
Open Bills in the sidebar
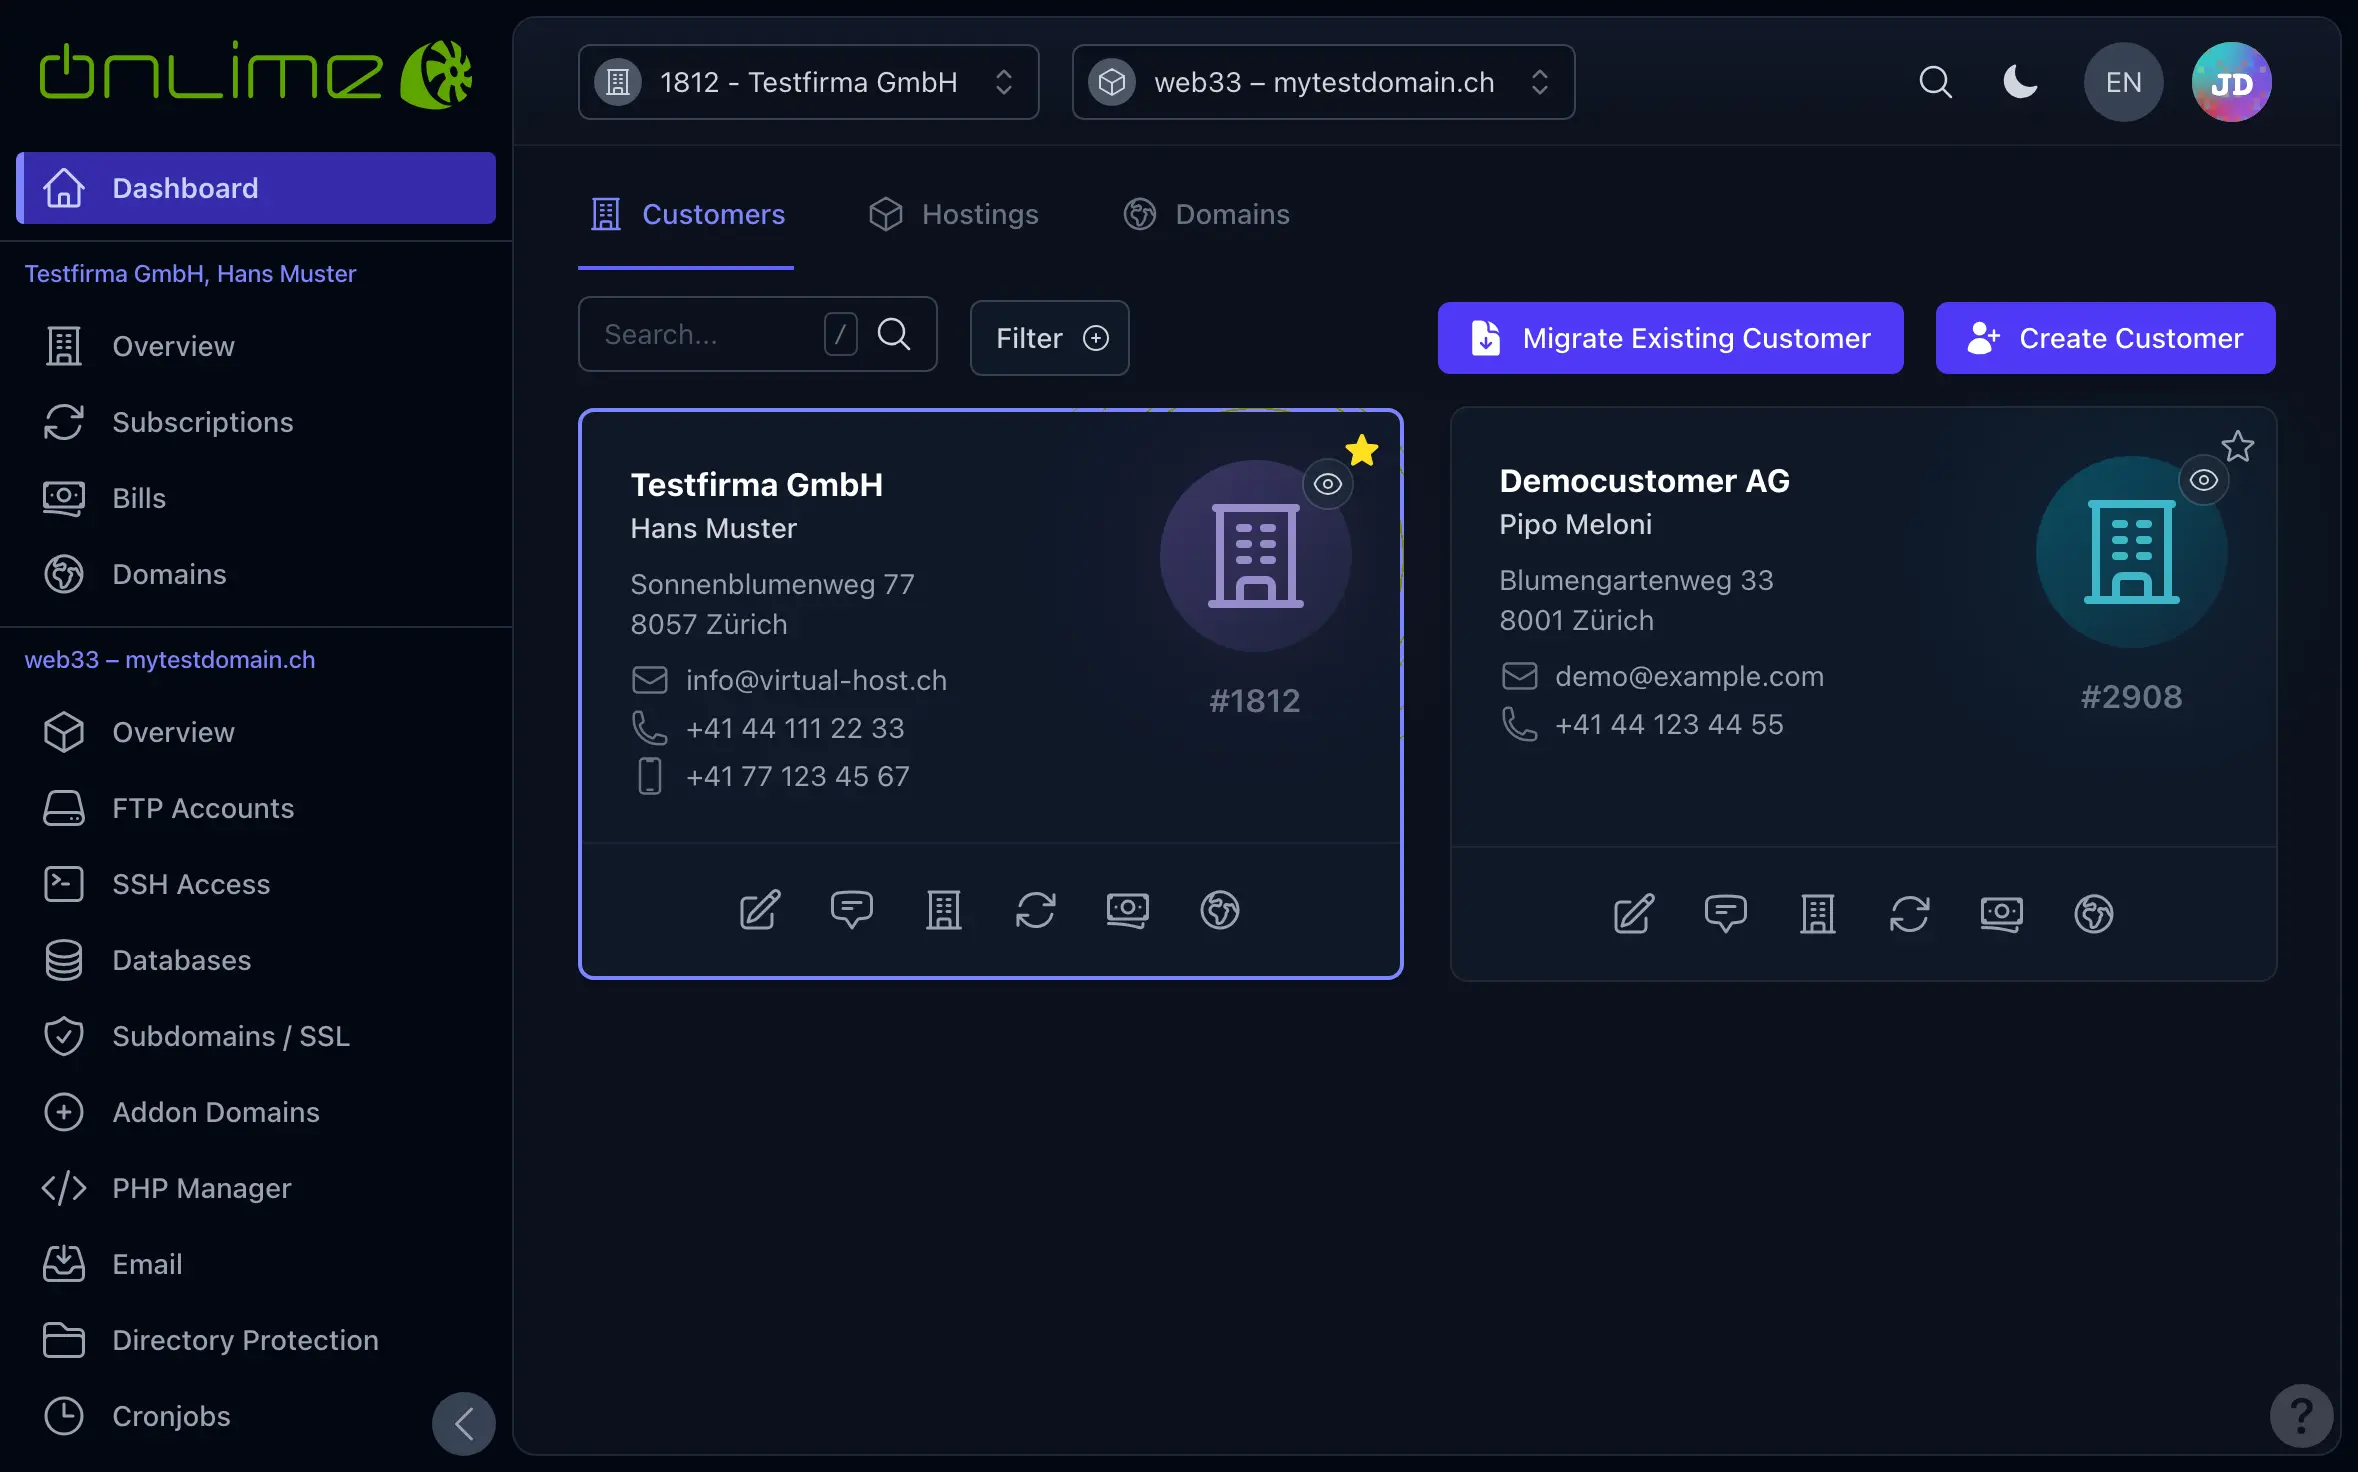coord(256,498)
